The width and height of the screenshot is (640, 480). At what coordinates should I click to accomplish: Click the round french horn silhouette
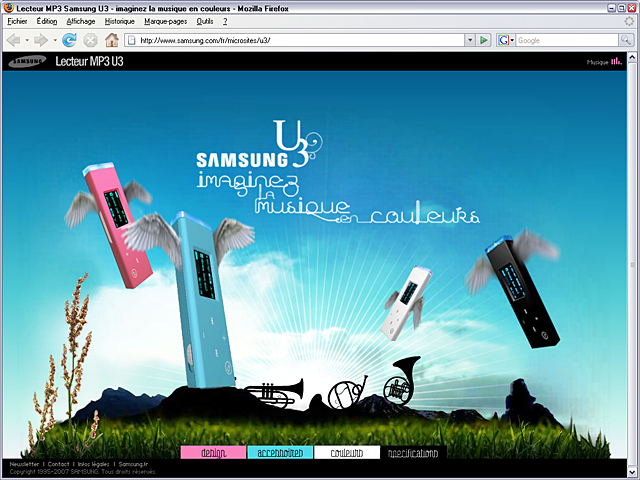coord(348,393)
